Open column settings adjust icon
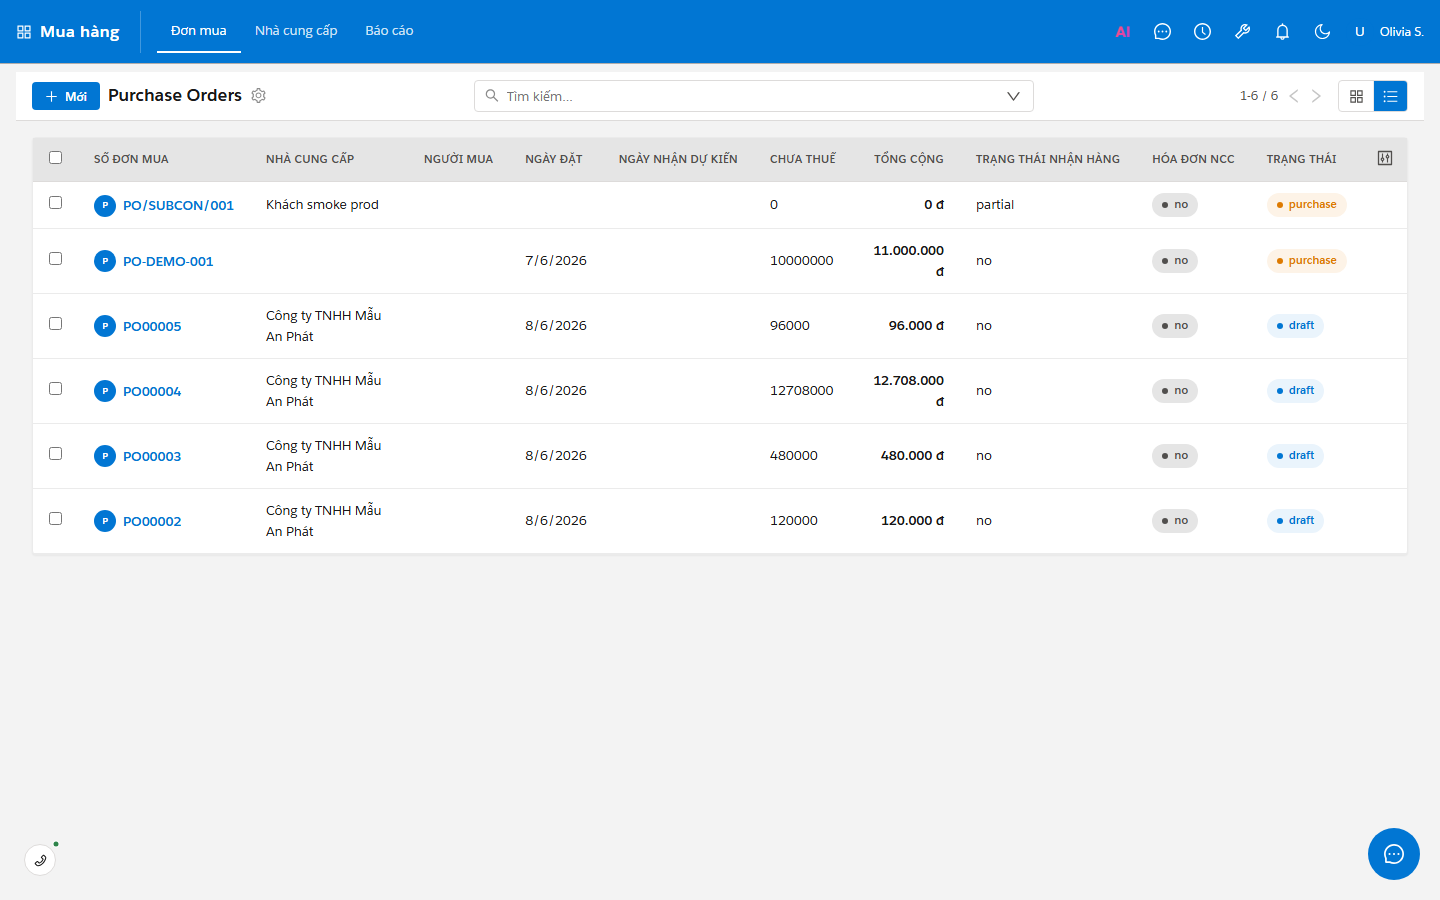The height and width of the screenshot is (900, 1440). point(1385,158)
